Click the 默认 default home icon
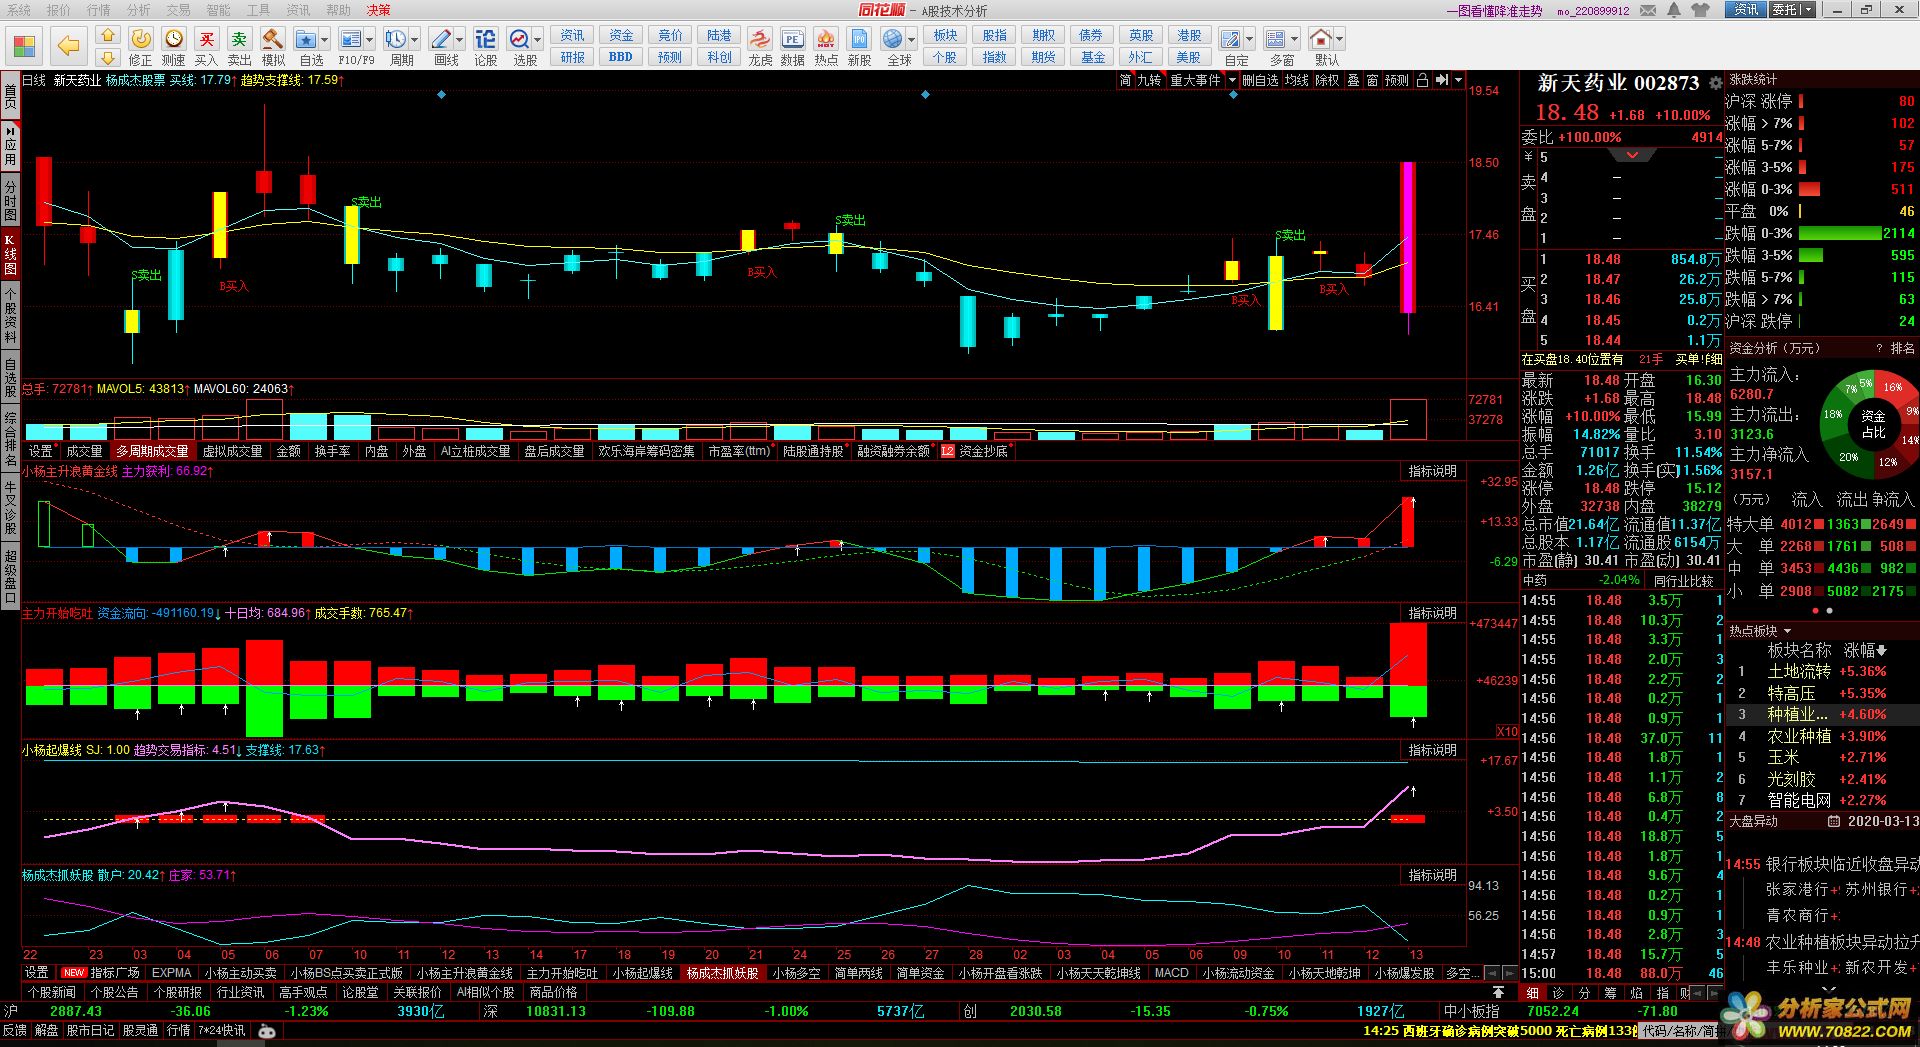The image size is (1920, 1047). (x=1321, y=39)
